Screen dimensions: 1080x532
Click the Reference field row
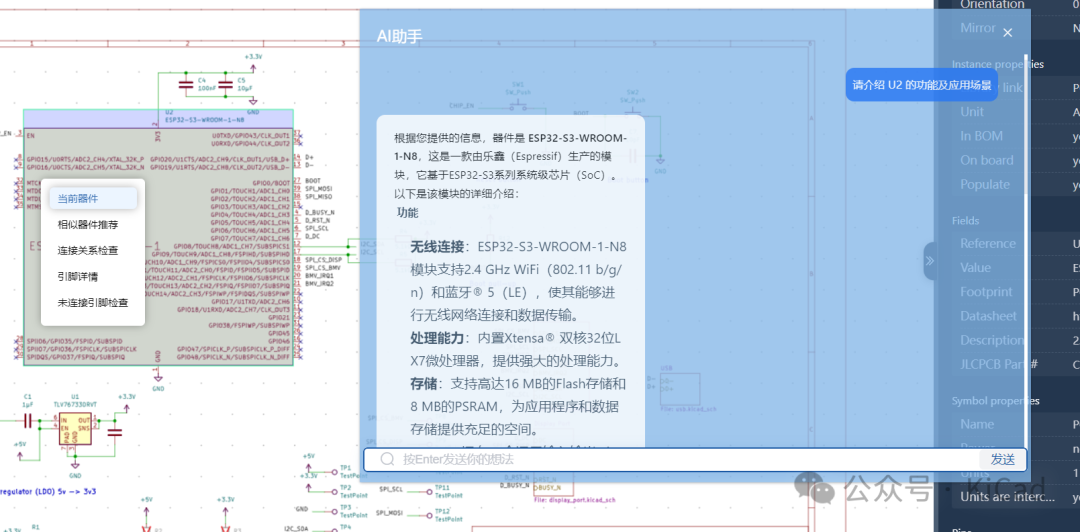1016,243
